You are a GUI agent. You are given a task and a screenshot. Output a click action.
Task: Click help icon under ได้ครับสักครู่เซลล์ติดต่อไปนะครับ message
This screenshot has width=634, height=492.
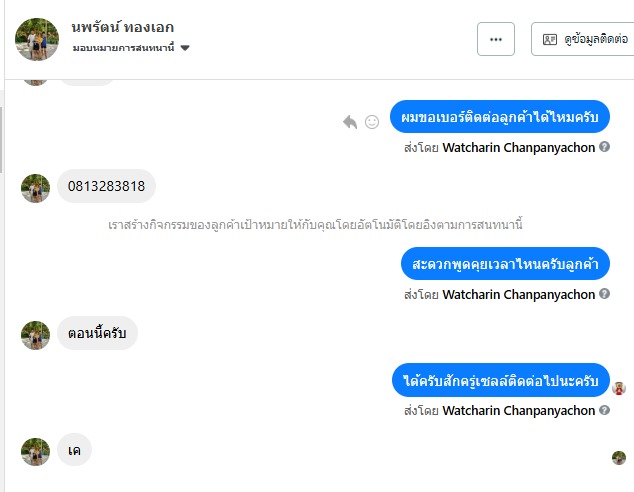point(604,410)
